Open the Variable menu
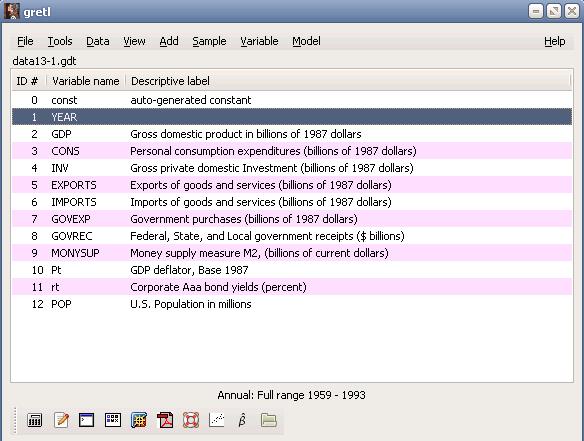The height and width of the screenshot is (441, 584). [259, 41]
